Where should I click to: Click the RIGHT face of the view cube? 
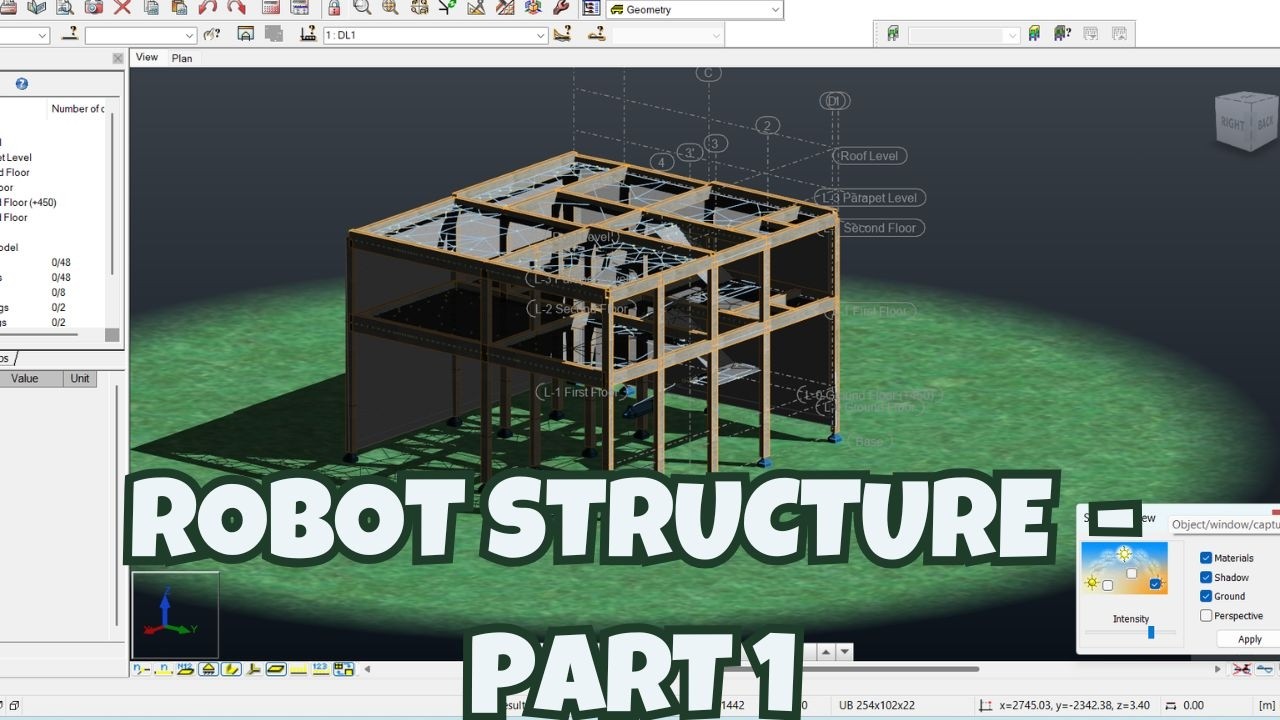(x=1232, y=124)
